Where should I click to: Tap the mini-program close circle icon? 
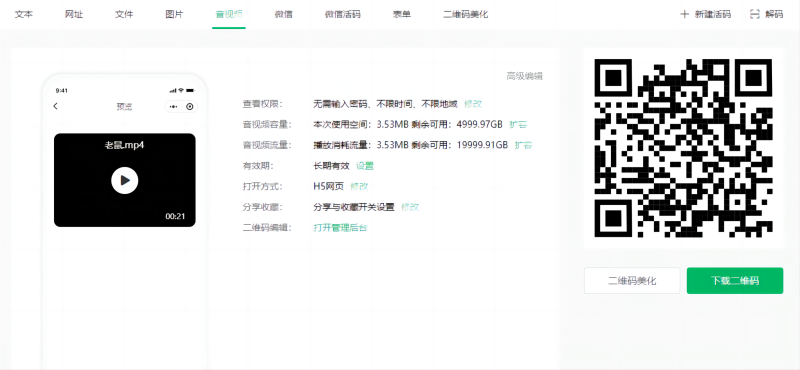coord(190,107)
